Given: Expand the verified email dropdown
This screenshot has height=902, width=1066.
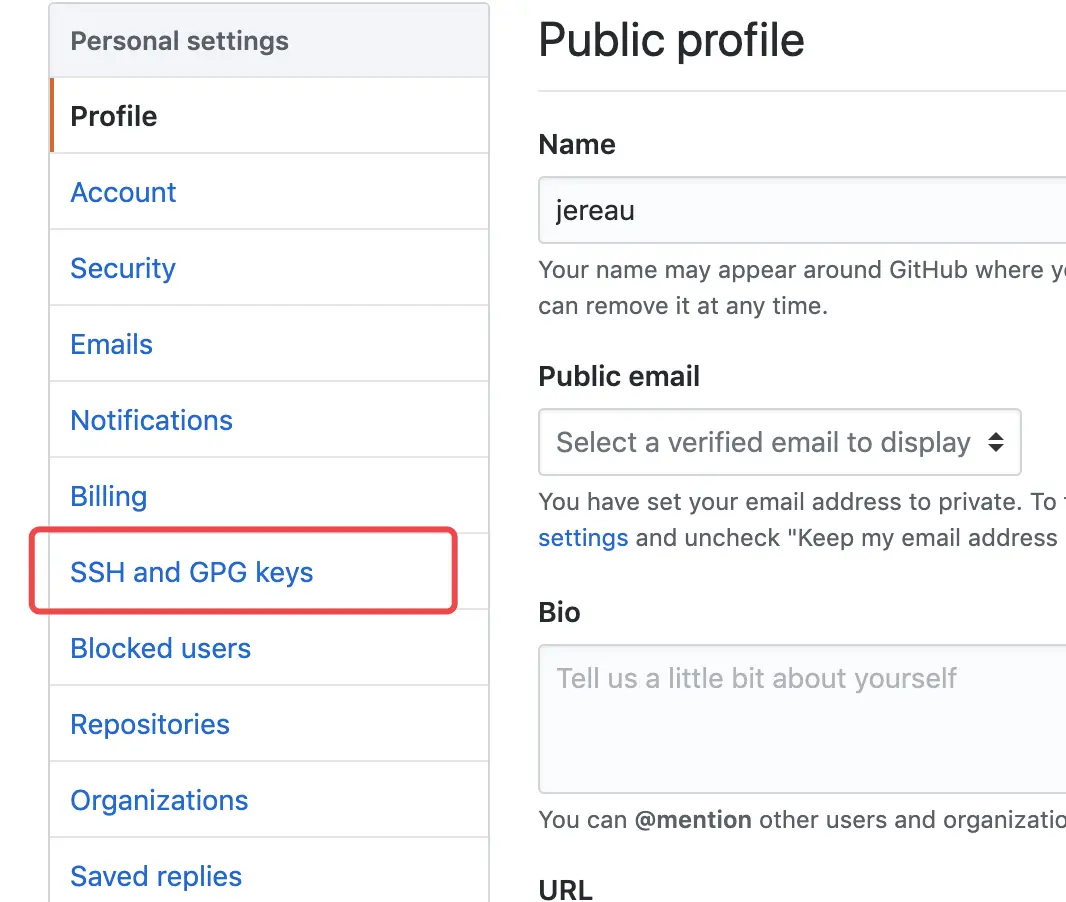Looking at the screenshot, I should pyautogui.click(x=779, y=442).
